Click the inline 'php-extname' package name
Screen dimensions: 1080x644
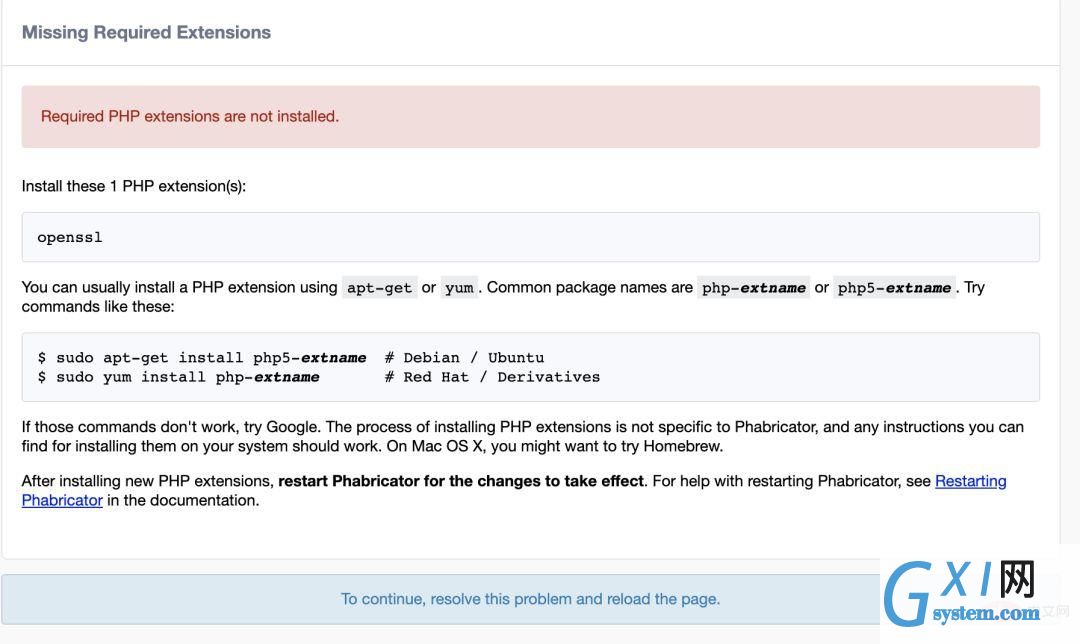[754, 288]
